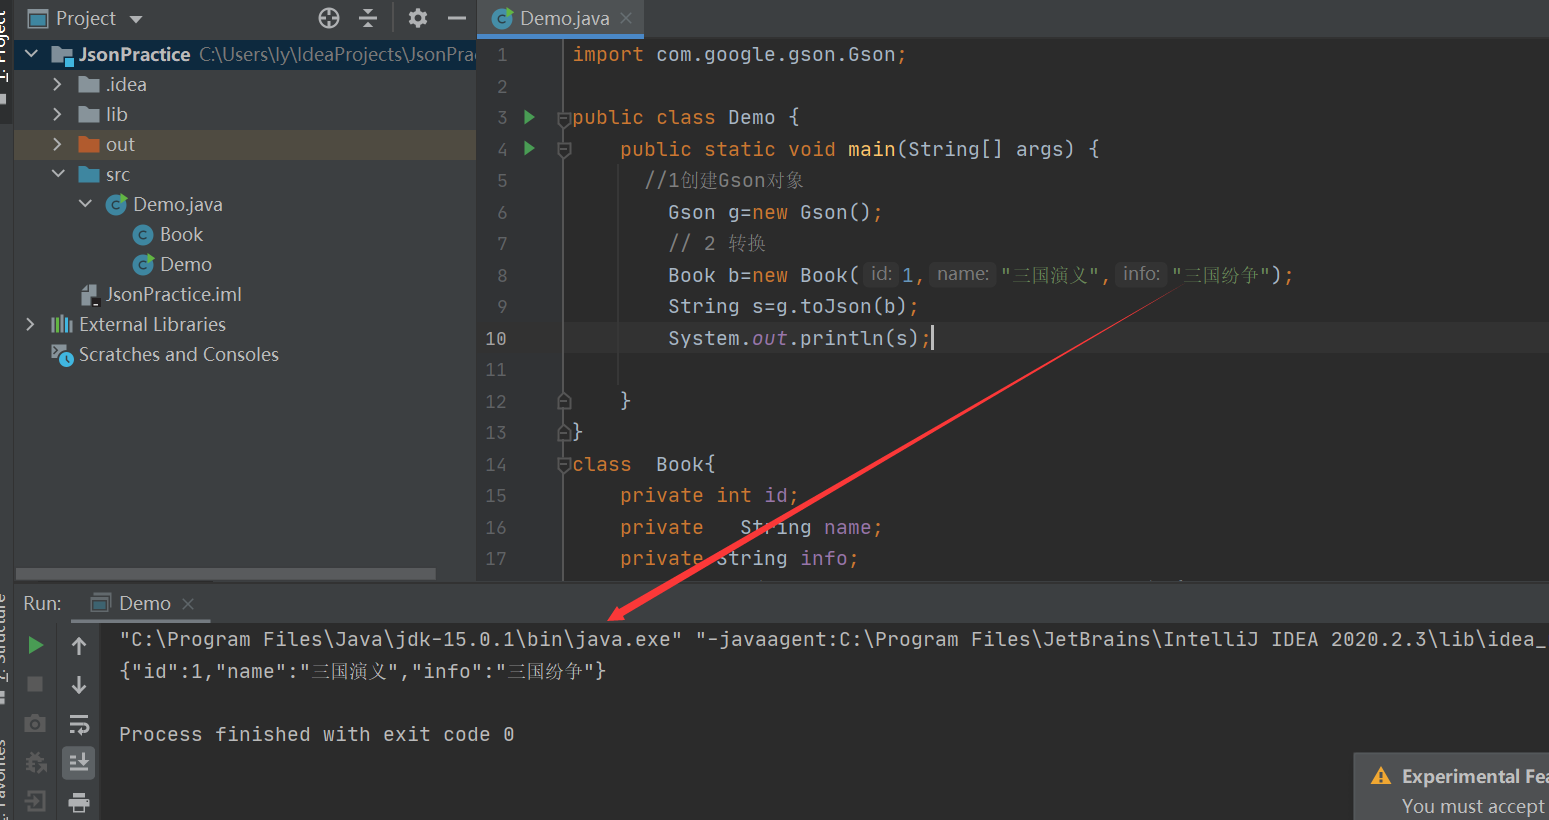Rerun Demo with the green play icon
Screen dimensions: 1549x820
(36, 645)
